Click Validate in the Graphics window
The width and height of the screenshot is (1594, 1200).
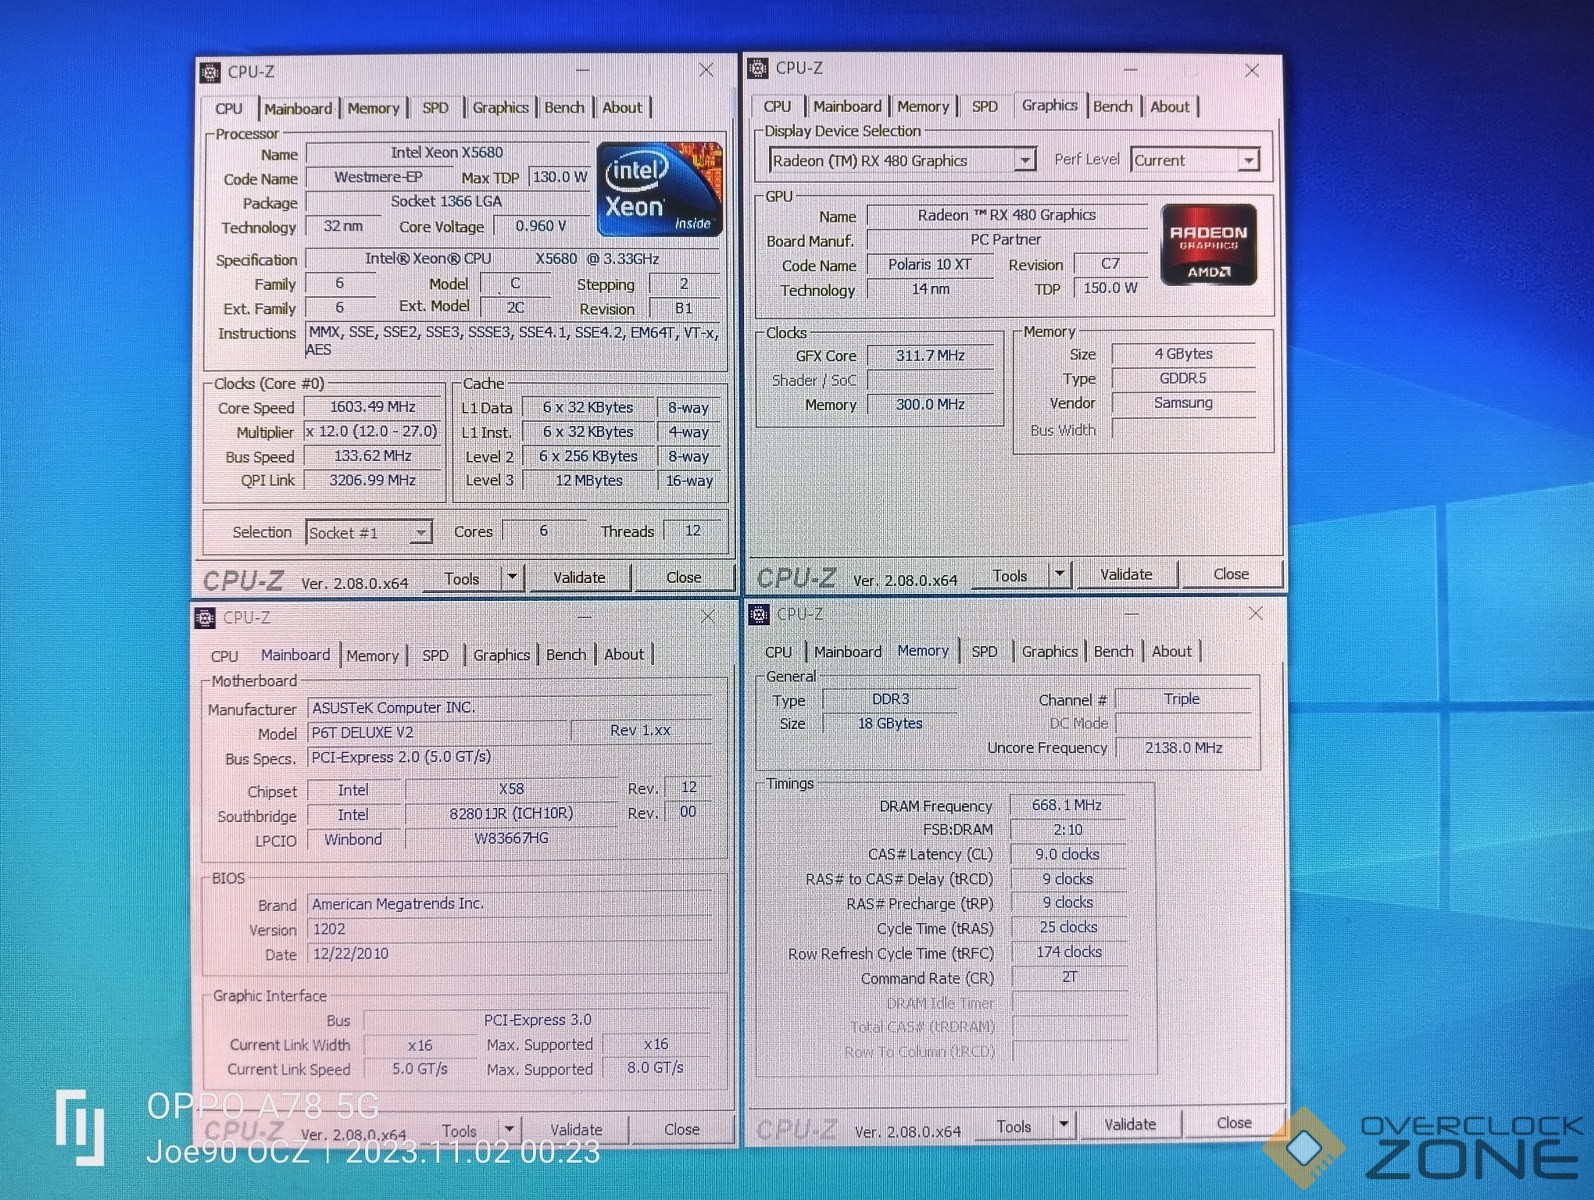pos(1126,574)
